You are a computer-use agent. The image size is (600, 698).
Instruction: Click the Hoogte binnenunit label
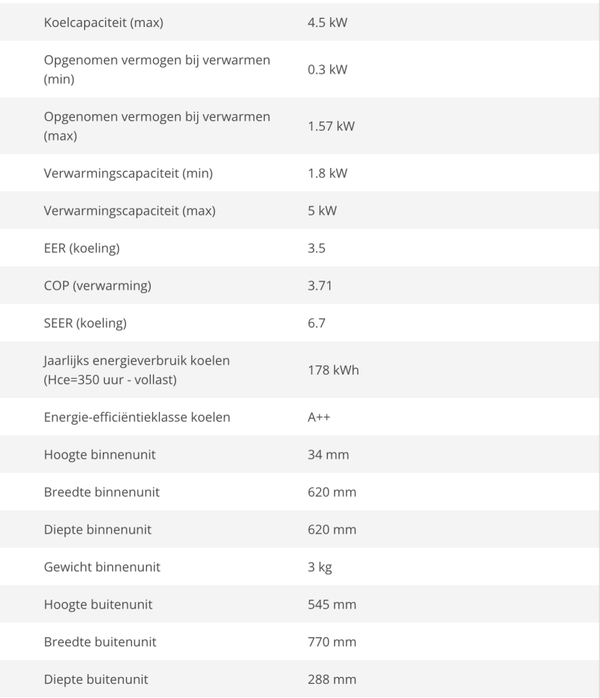pos(100,455)
